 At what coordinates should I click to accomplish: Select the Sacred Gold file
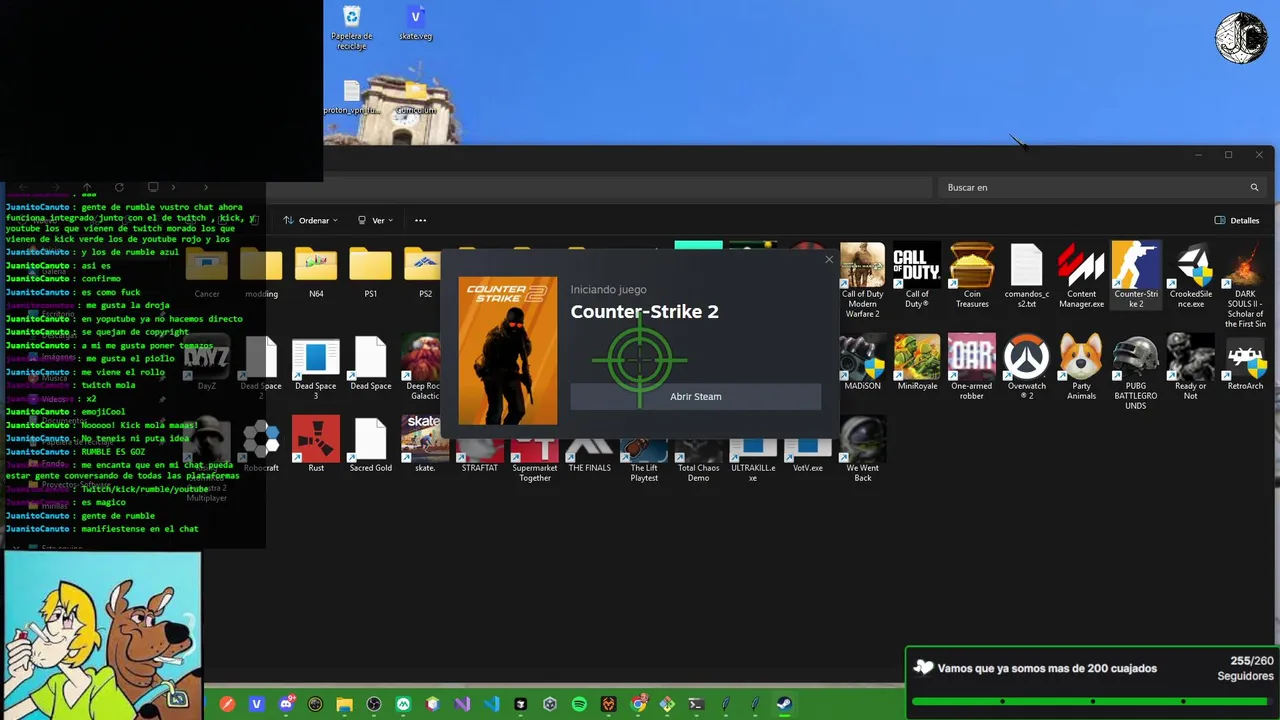point(370,445)
